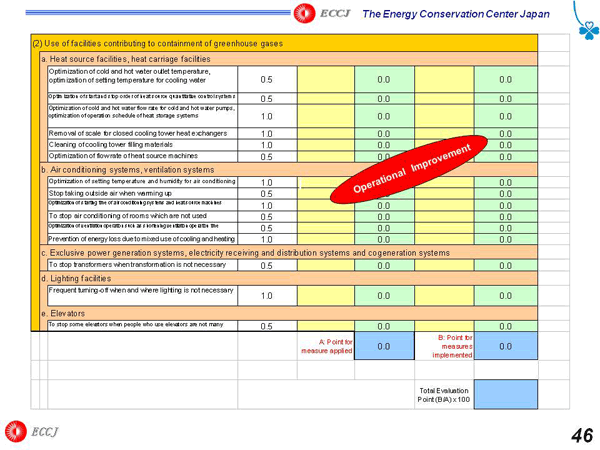
Task: Click measure-applied yellow cell in lighting turning-off row
Action: [326, 295]
